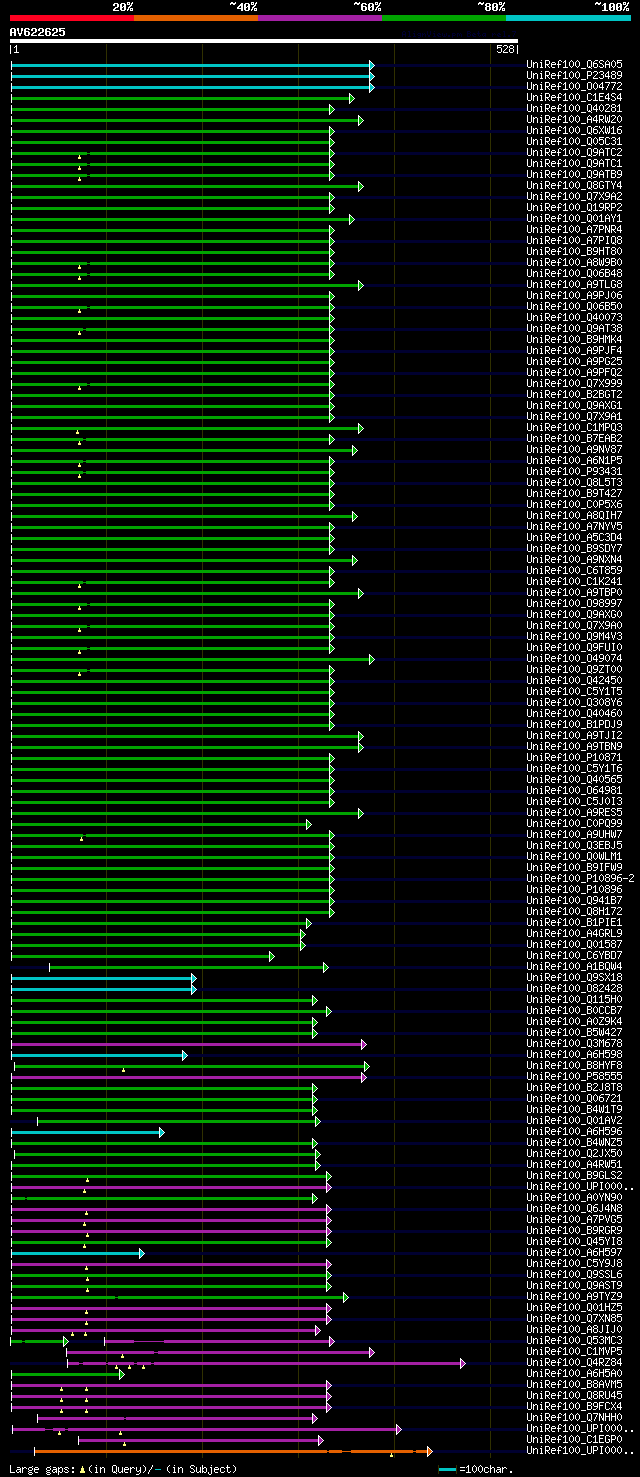Select the UniRef100_B9HMK4 label
640x1477 pixels.
tap(574, 340)
